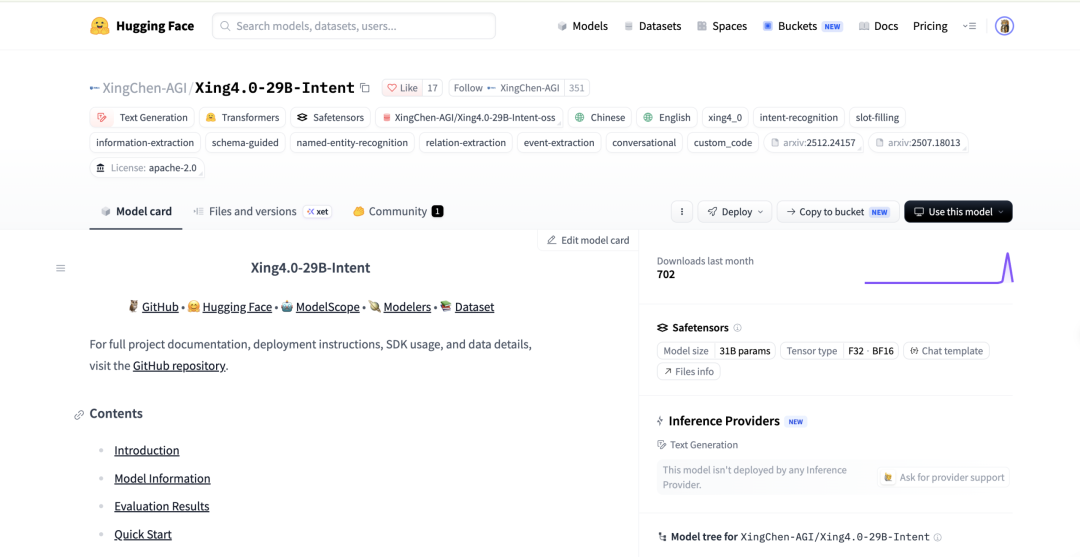
Task: Click the intent-recognition tag
Action: click(x=798, y=117)
